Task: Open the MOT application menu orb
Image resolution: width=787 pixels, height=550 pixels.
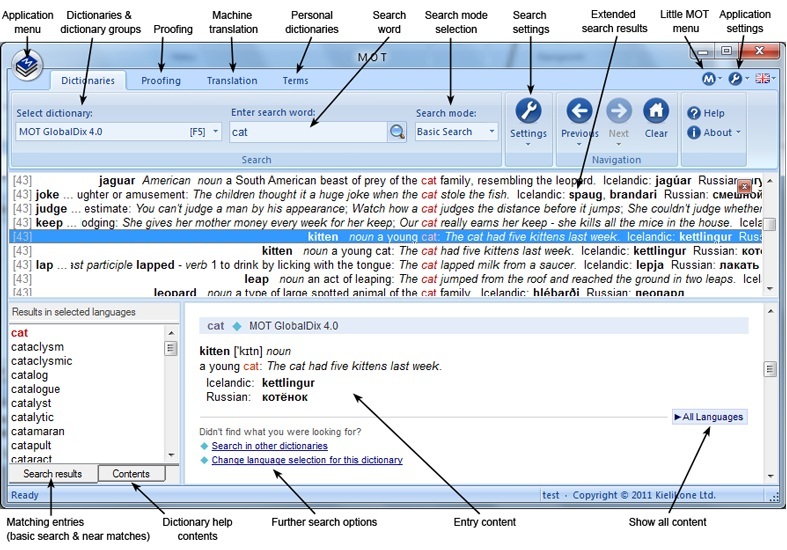Action: pyautogui.click(x=27, y=66)
